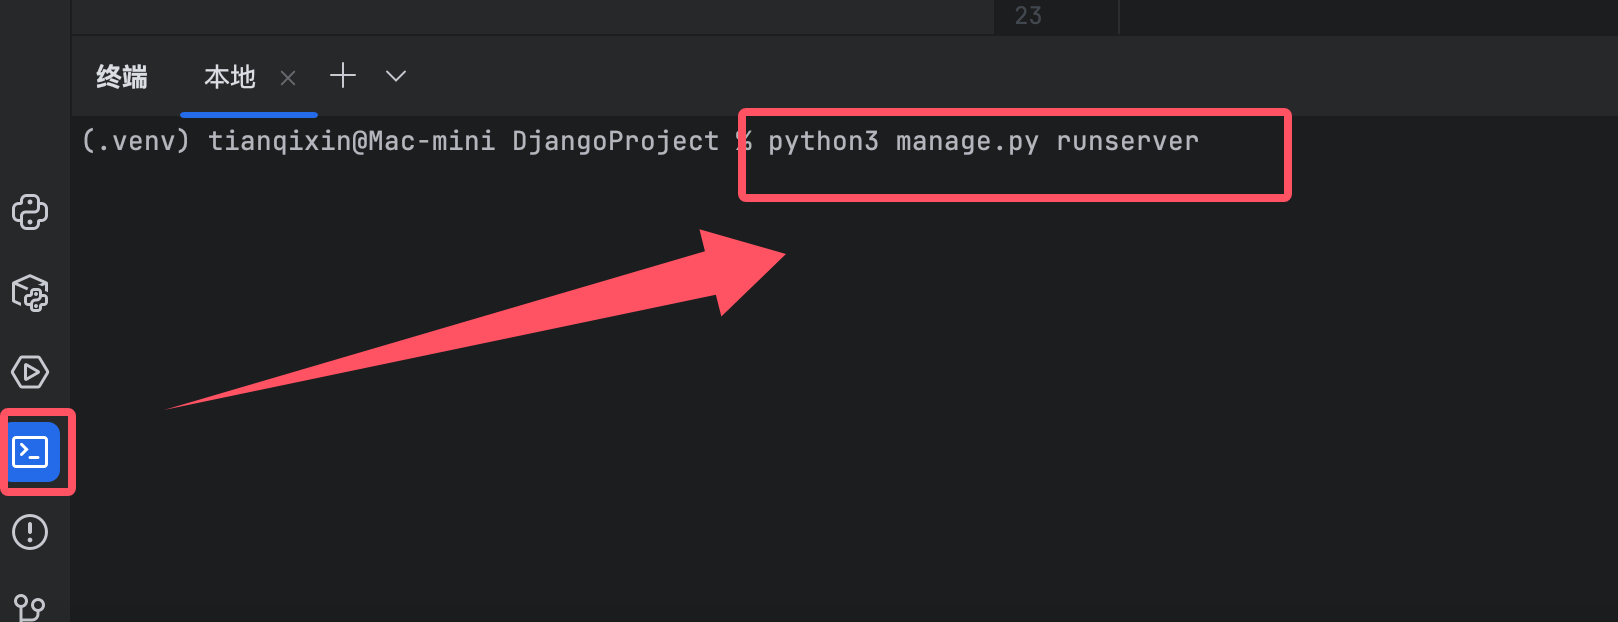The height and width of the screenshot is (622, 1618).
Task: Open the Python Packages tool window
Action: [30, 293]
